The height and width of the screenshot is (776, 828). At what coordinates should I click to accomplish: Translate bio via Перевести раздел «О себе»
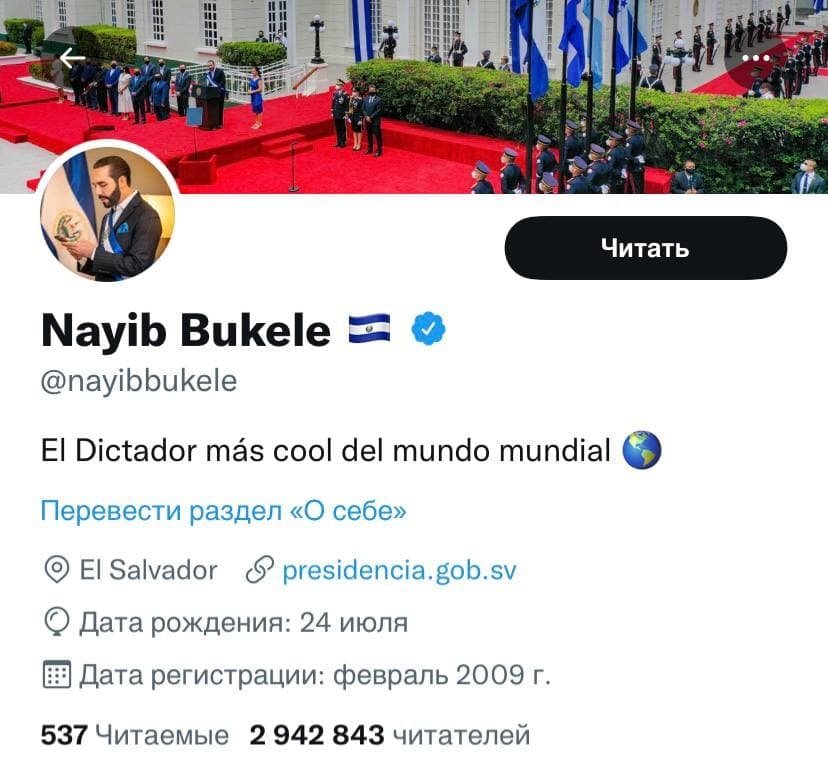[x=224, y=511]
